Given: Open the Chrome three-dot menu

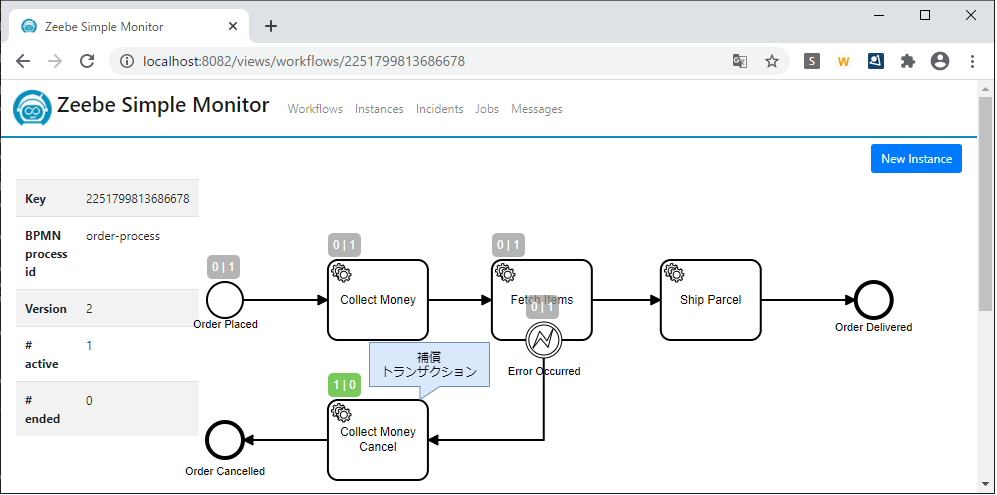Looking at the screenshot, I should [972, 61].
